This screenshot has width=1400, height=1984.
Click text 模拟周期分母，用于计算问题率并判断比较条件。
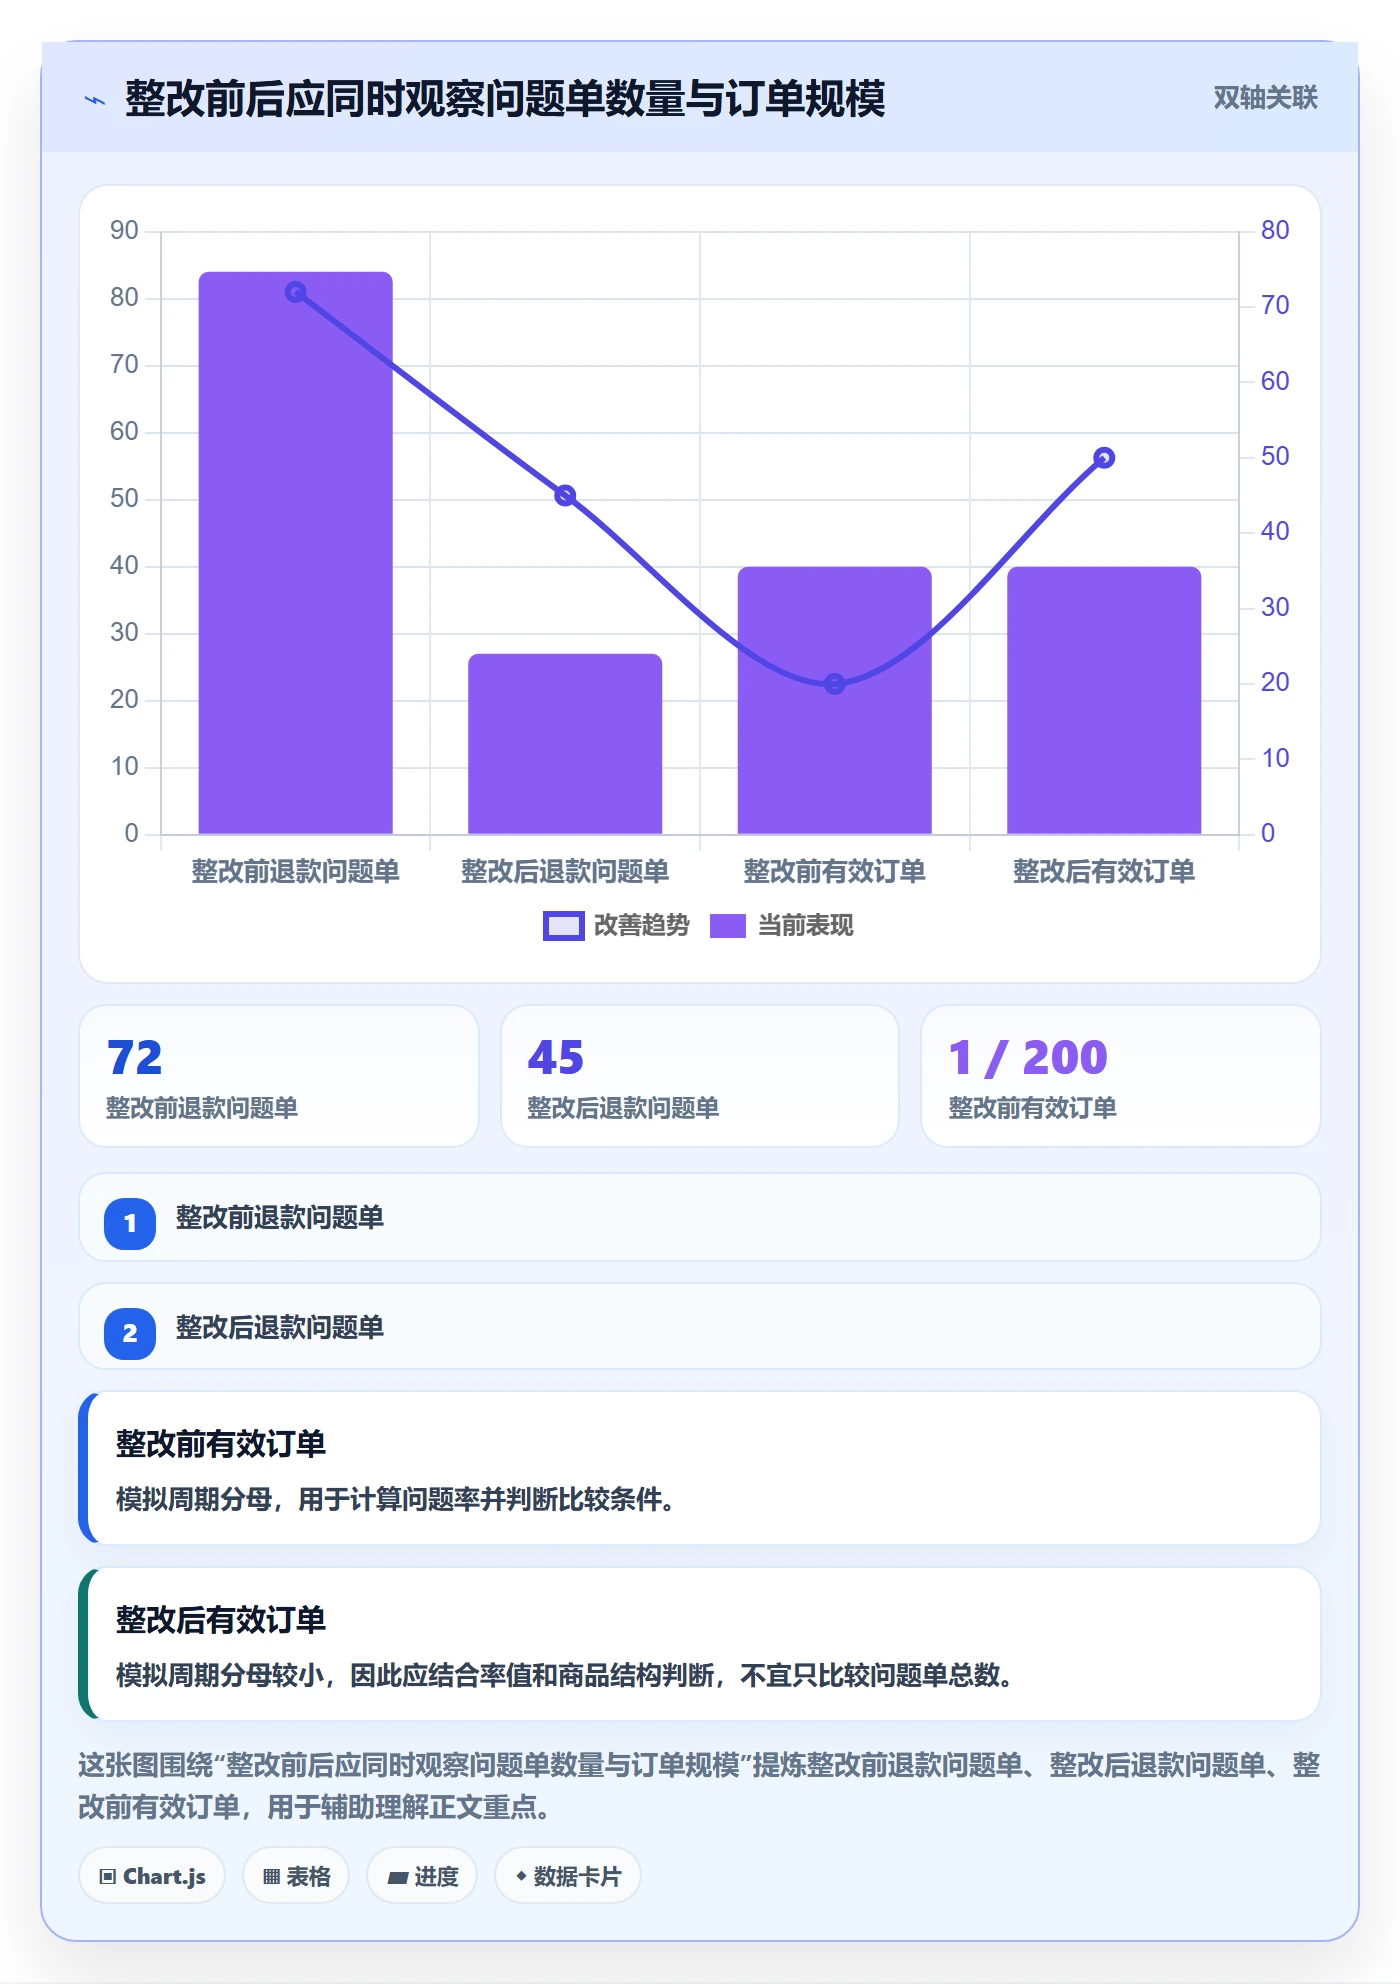pyautogui.click(x=395, y=1499)
